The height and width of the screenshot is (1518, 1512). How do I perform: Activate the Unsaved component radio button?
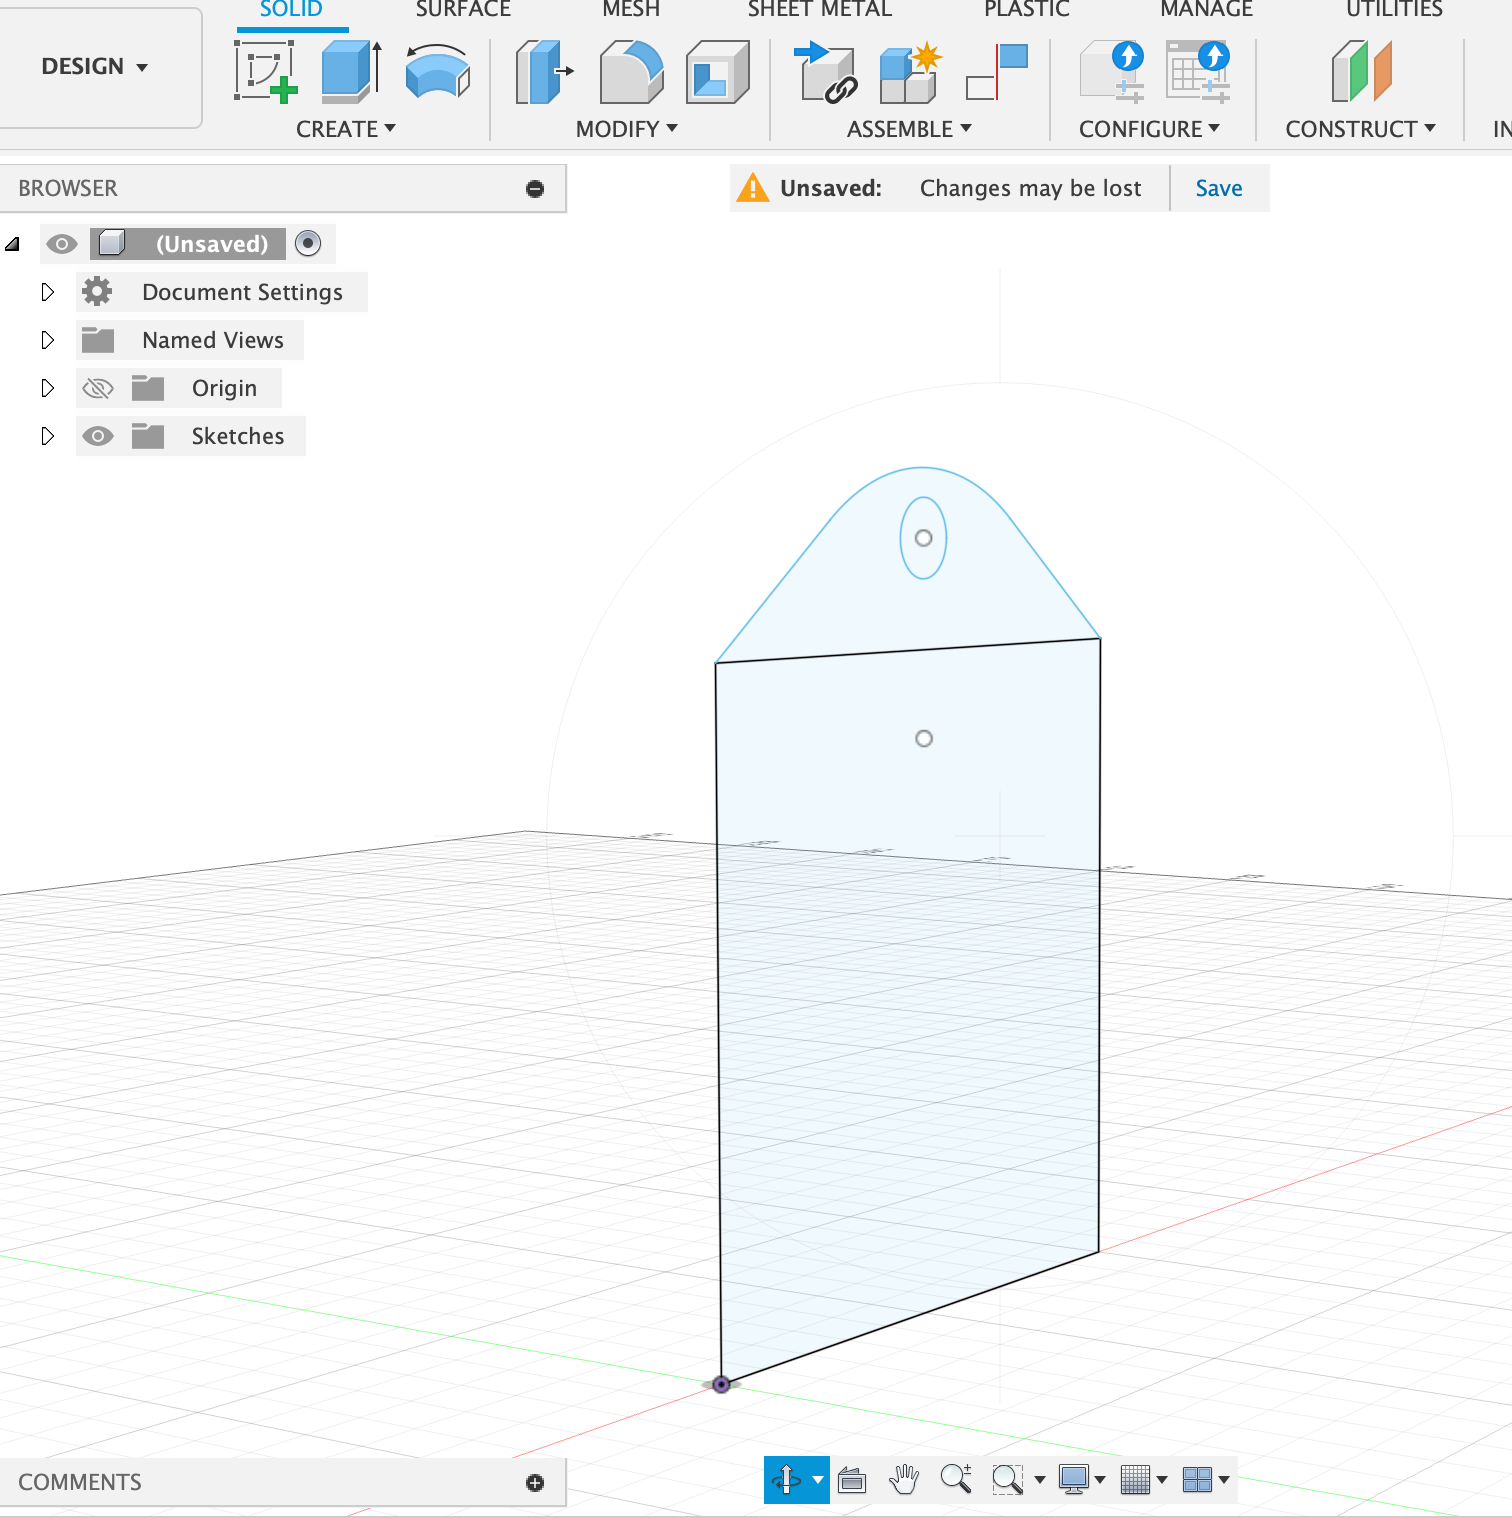pyautogui.click(x=308, y=243)
